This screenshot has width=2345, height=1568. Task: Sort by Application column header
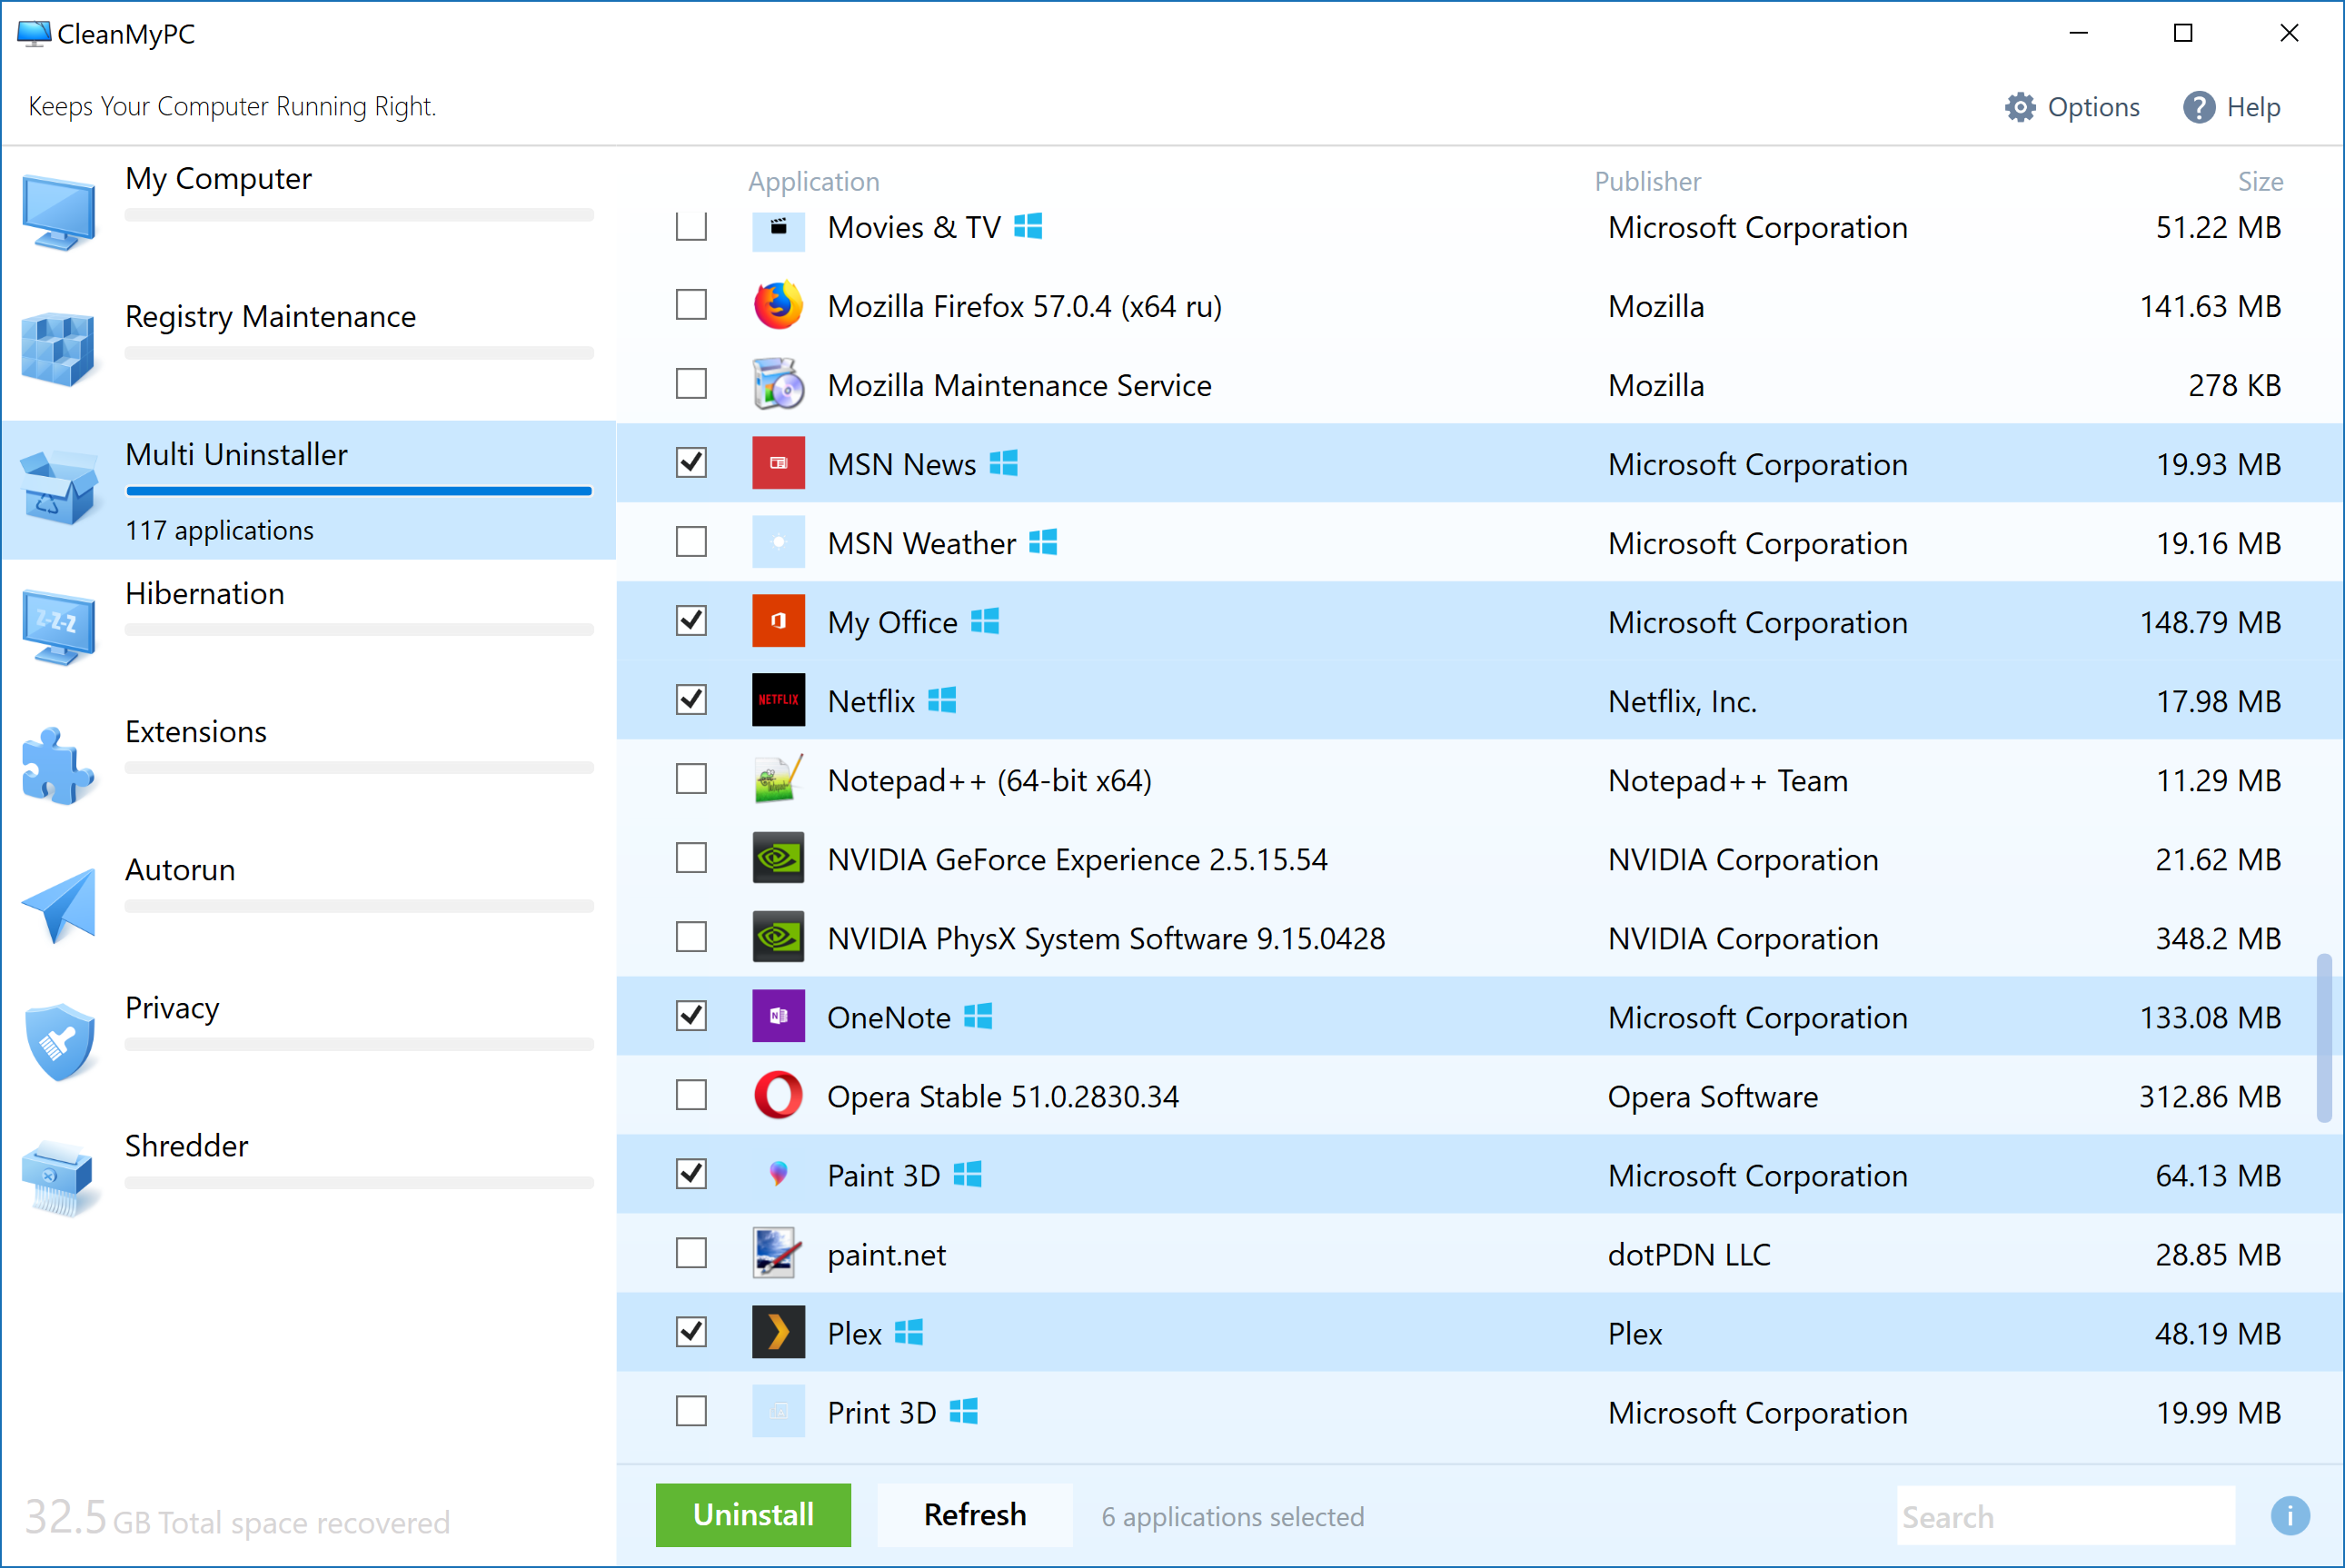pyautogui.click(x=814, y=181)
